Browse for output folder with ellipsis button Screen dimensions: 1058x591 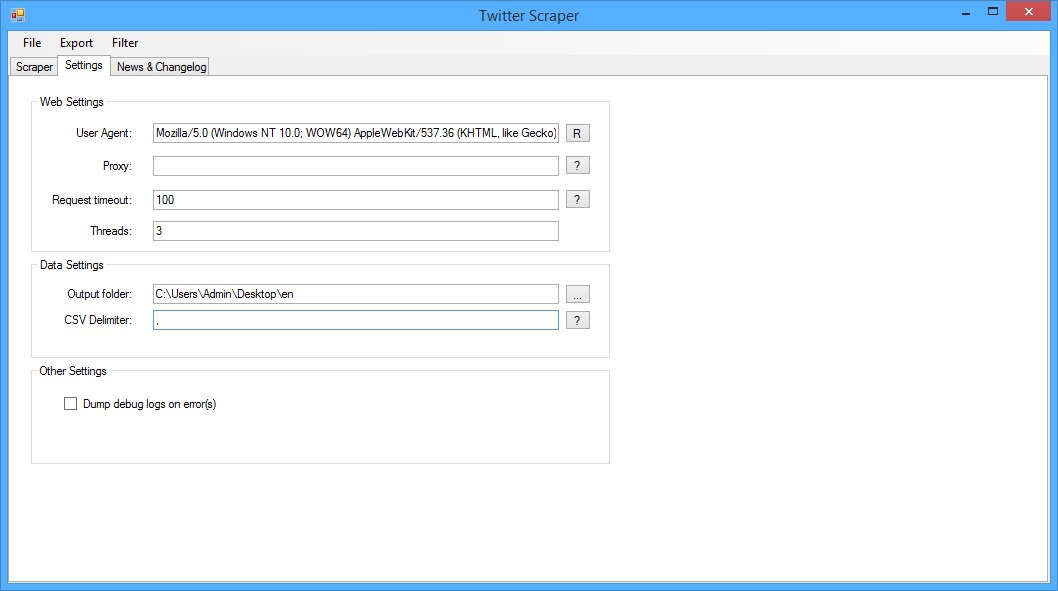577,294
